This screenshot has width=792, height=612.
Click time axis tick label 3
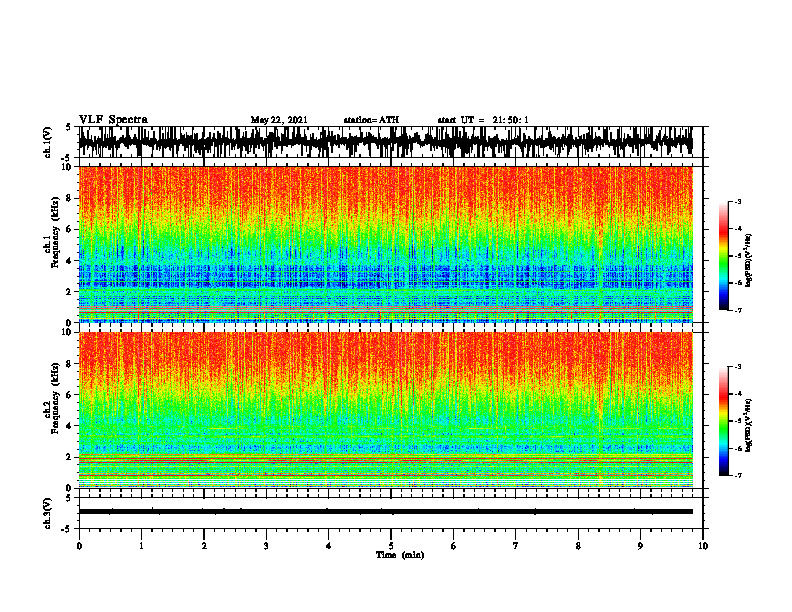(266, 546)
